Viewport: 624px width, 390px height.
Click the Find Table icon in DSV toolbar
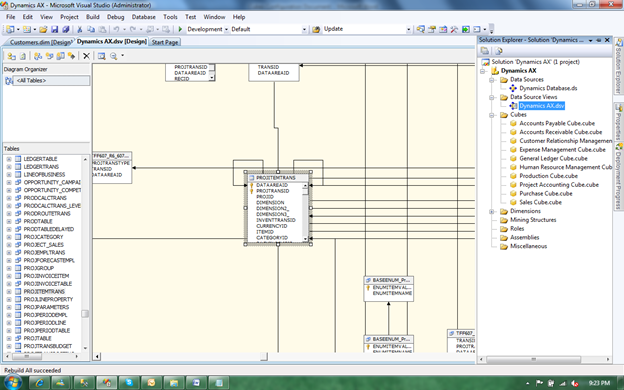point(101,56)
